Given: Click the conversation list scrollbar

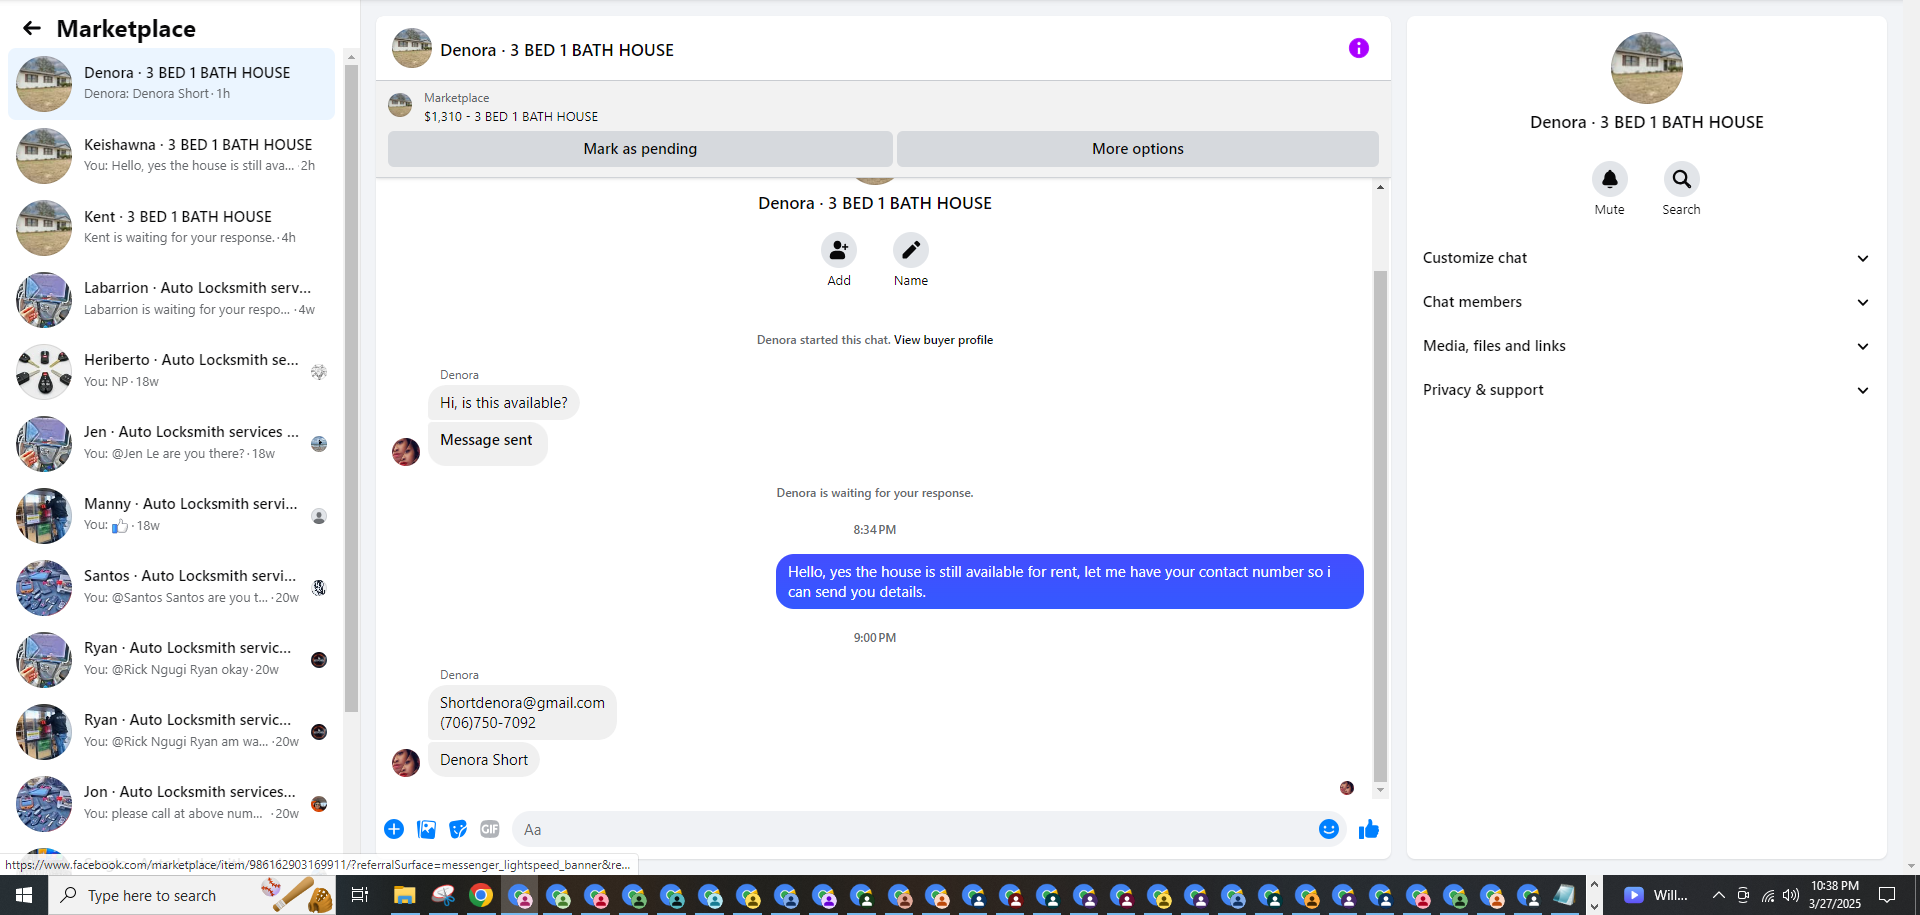Looking at the screenshot, I should [x=351, y=388].
